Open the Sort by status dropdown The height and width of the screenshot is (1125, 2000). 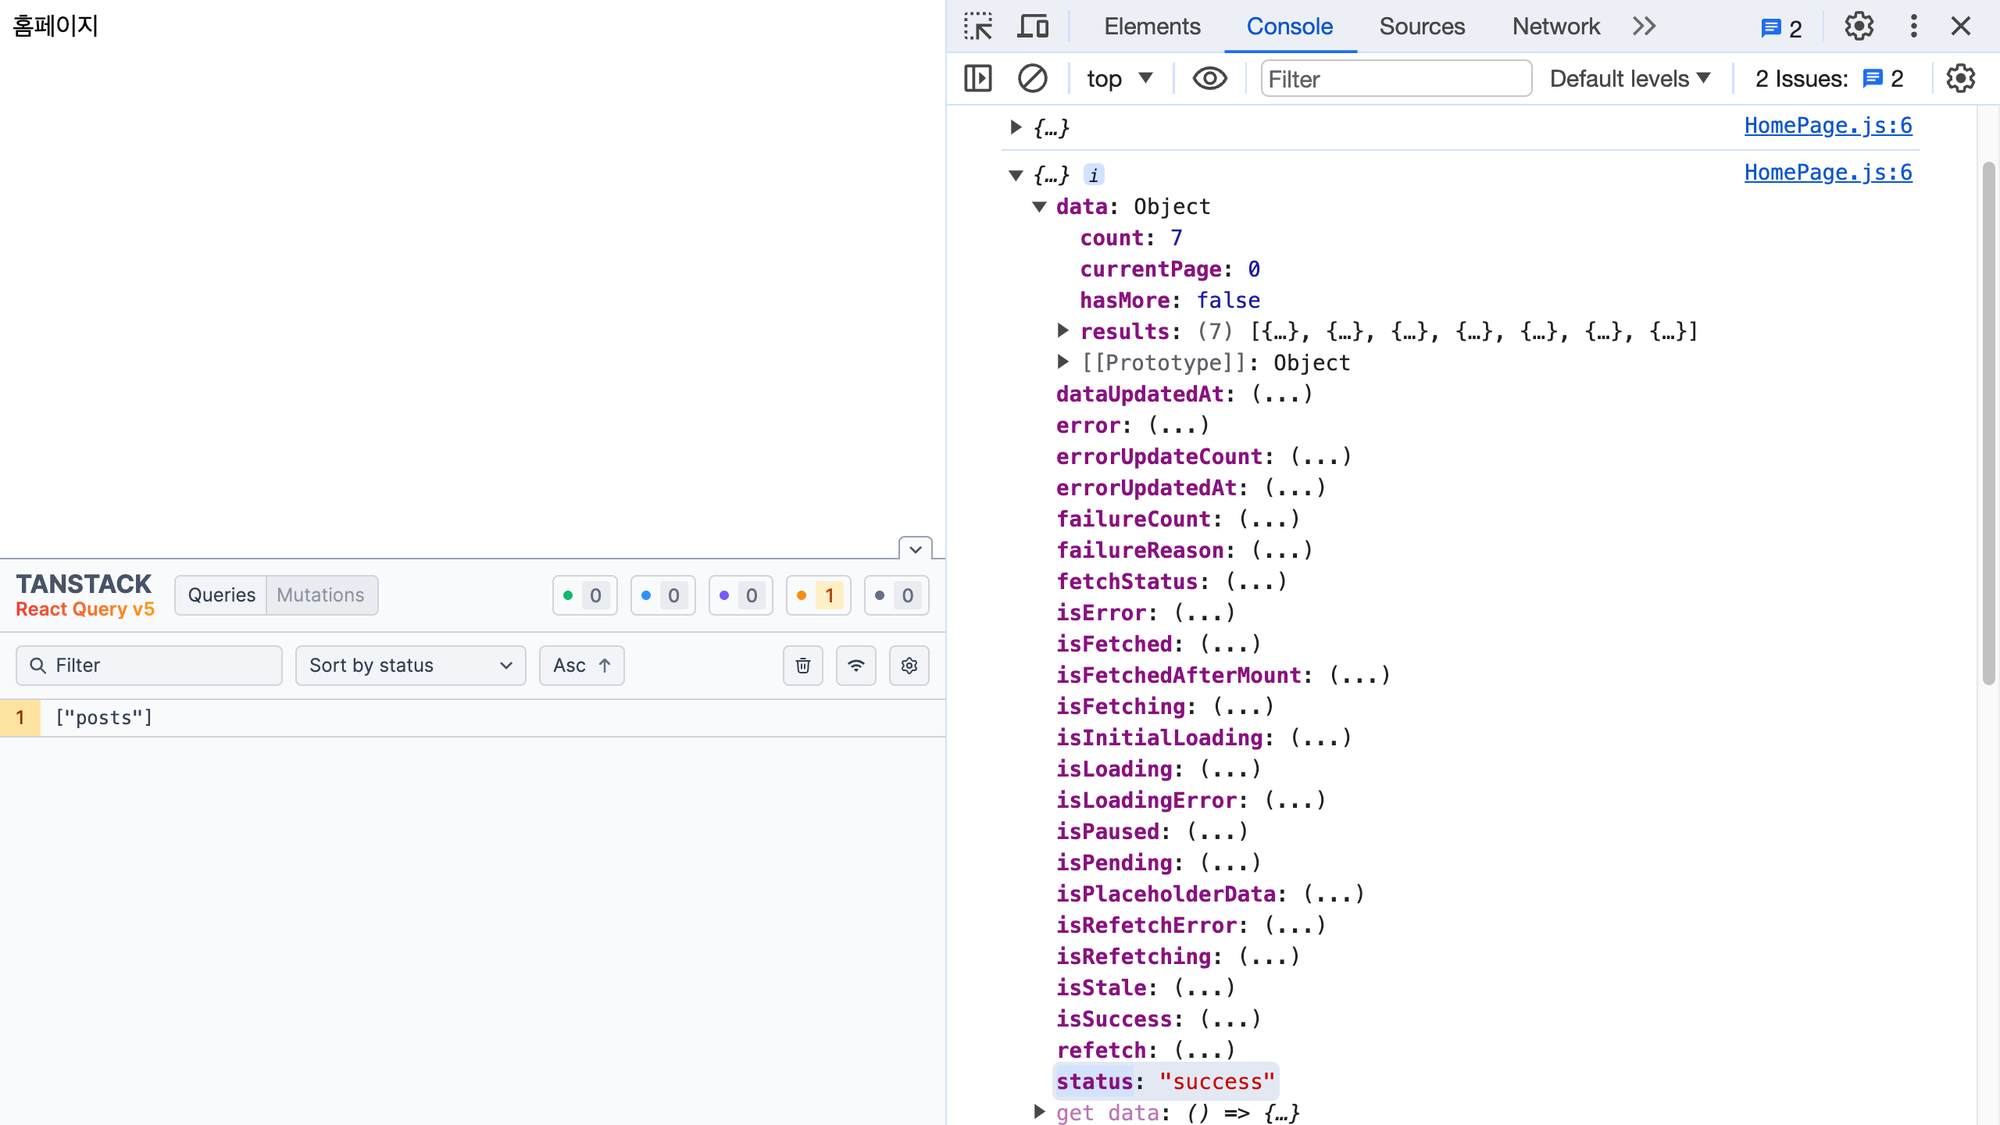tap(410, 666)
